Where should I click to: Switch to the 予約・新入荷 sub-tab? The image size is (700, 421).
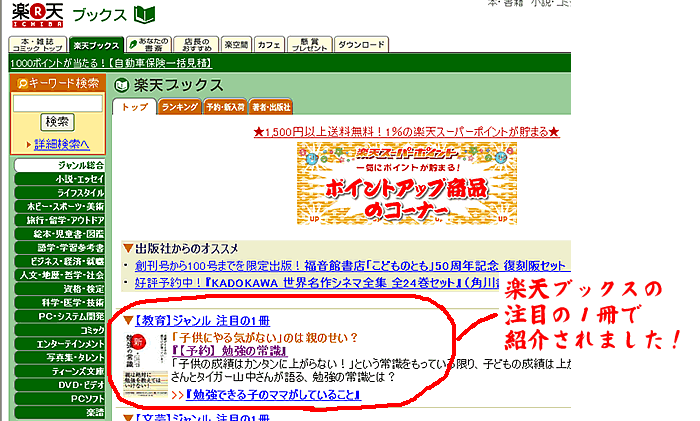225,107
